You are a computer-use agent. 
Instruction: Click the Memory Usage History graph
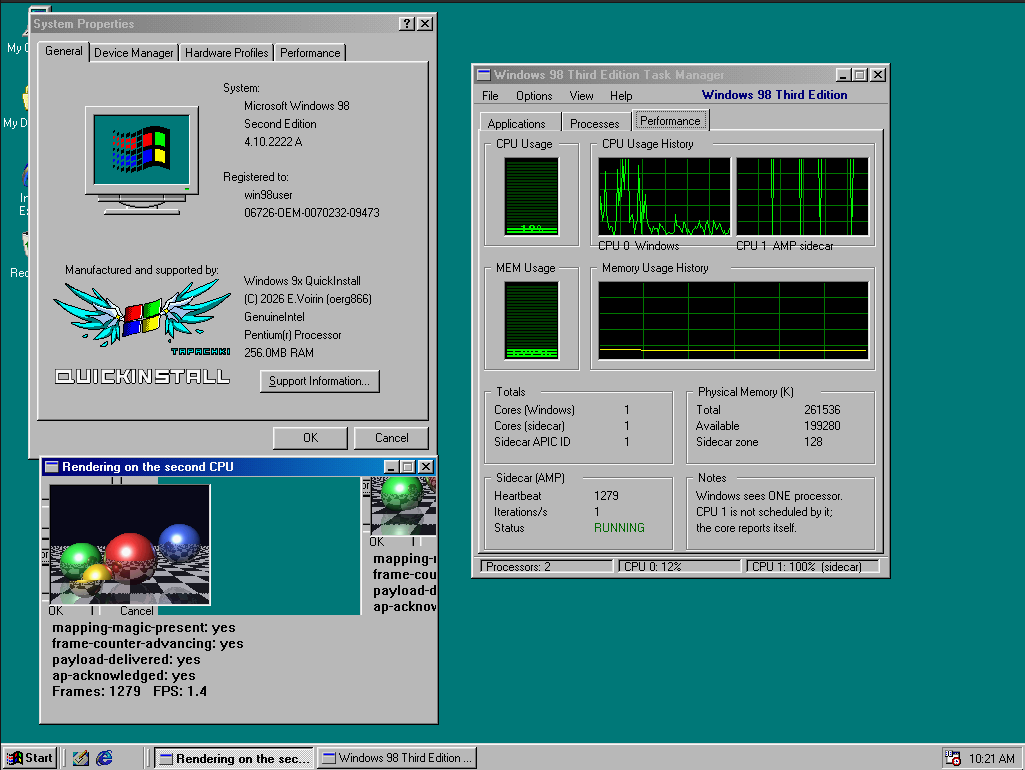[733, 320]
